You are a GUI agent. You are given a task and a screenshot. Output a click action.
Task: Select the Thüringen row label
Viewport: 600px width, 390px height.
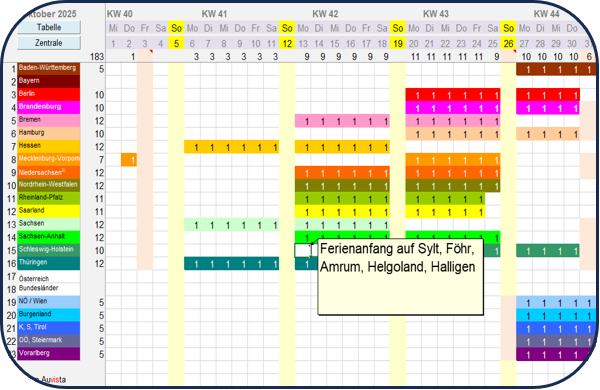pyautogui.click(x=49, y=263)
